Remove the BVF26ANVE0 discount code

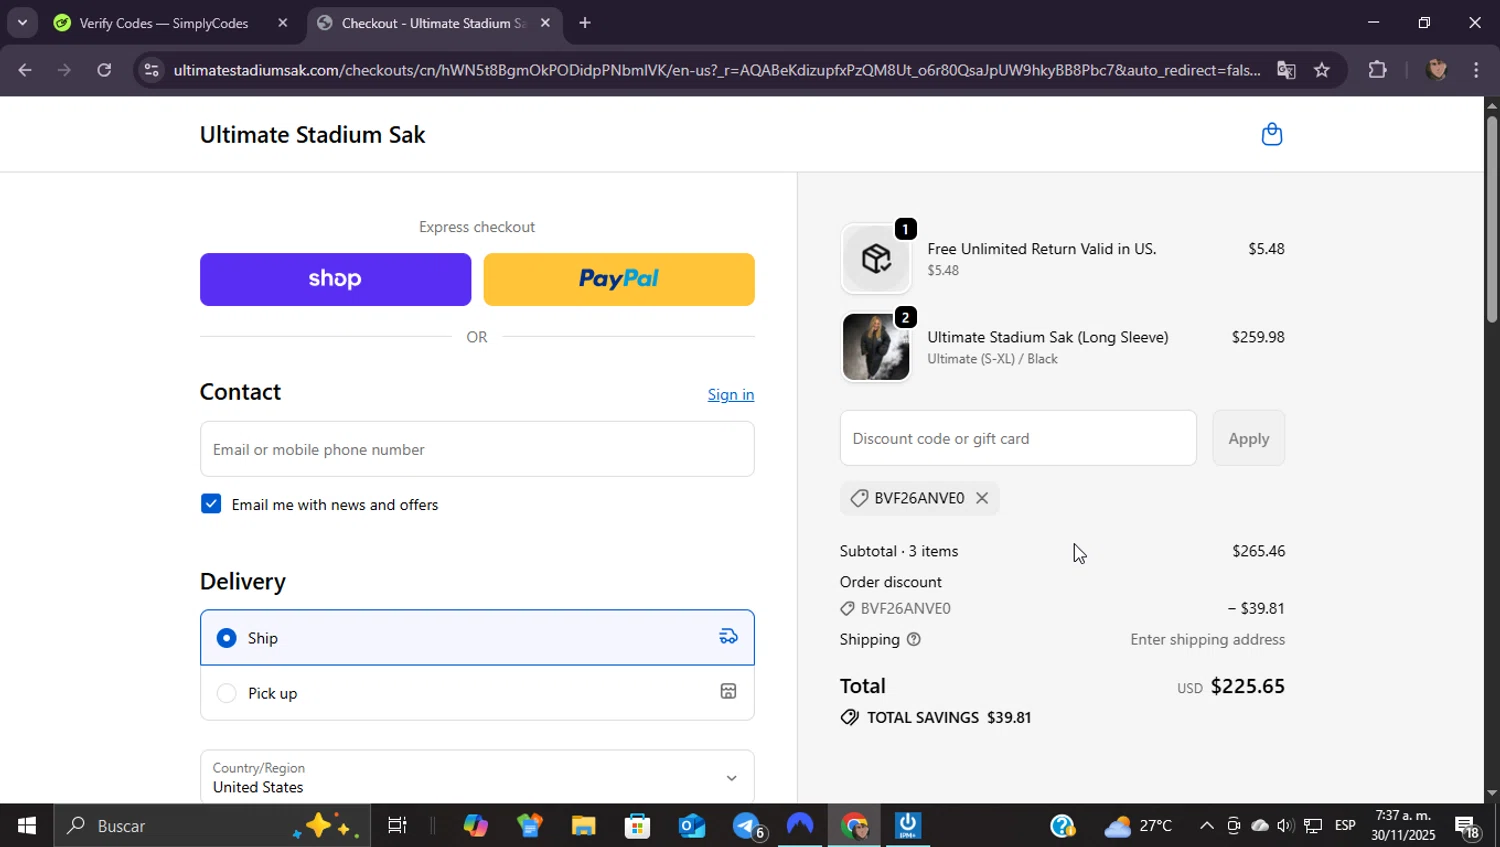[982, 498]
